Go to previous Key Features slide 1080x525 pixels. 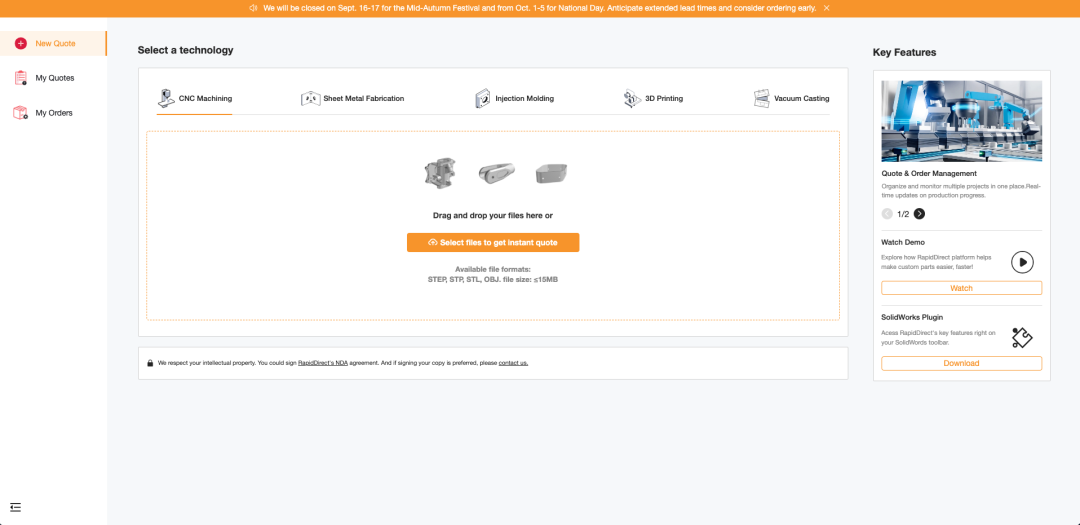[x=887, y=214]
